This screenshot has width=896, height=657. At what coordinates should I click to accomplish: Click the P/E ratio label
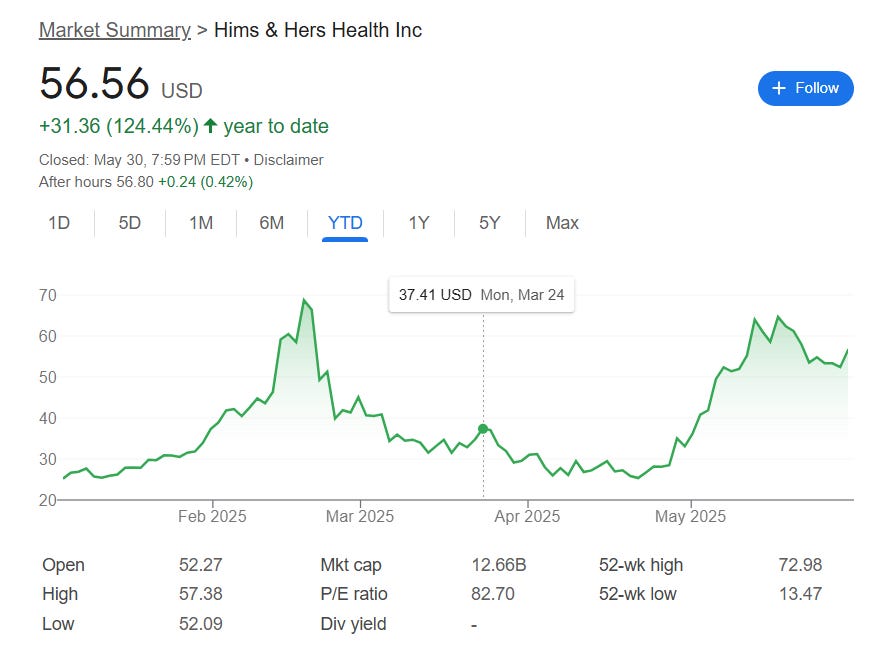click(354, 594)
